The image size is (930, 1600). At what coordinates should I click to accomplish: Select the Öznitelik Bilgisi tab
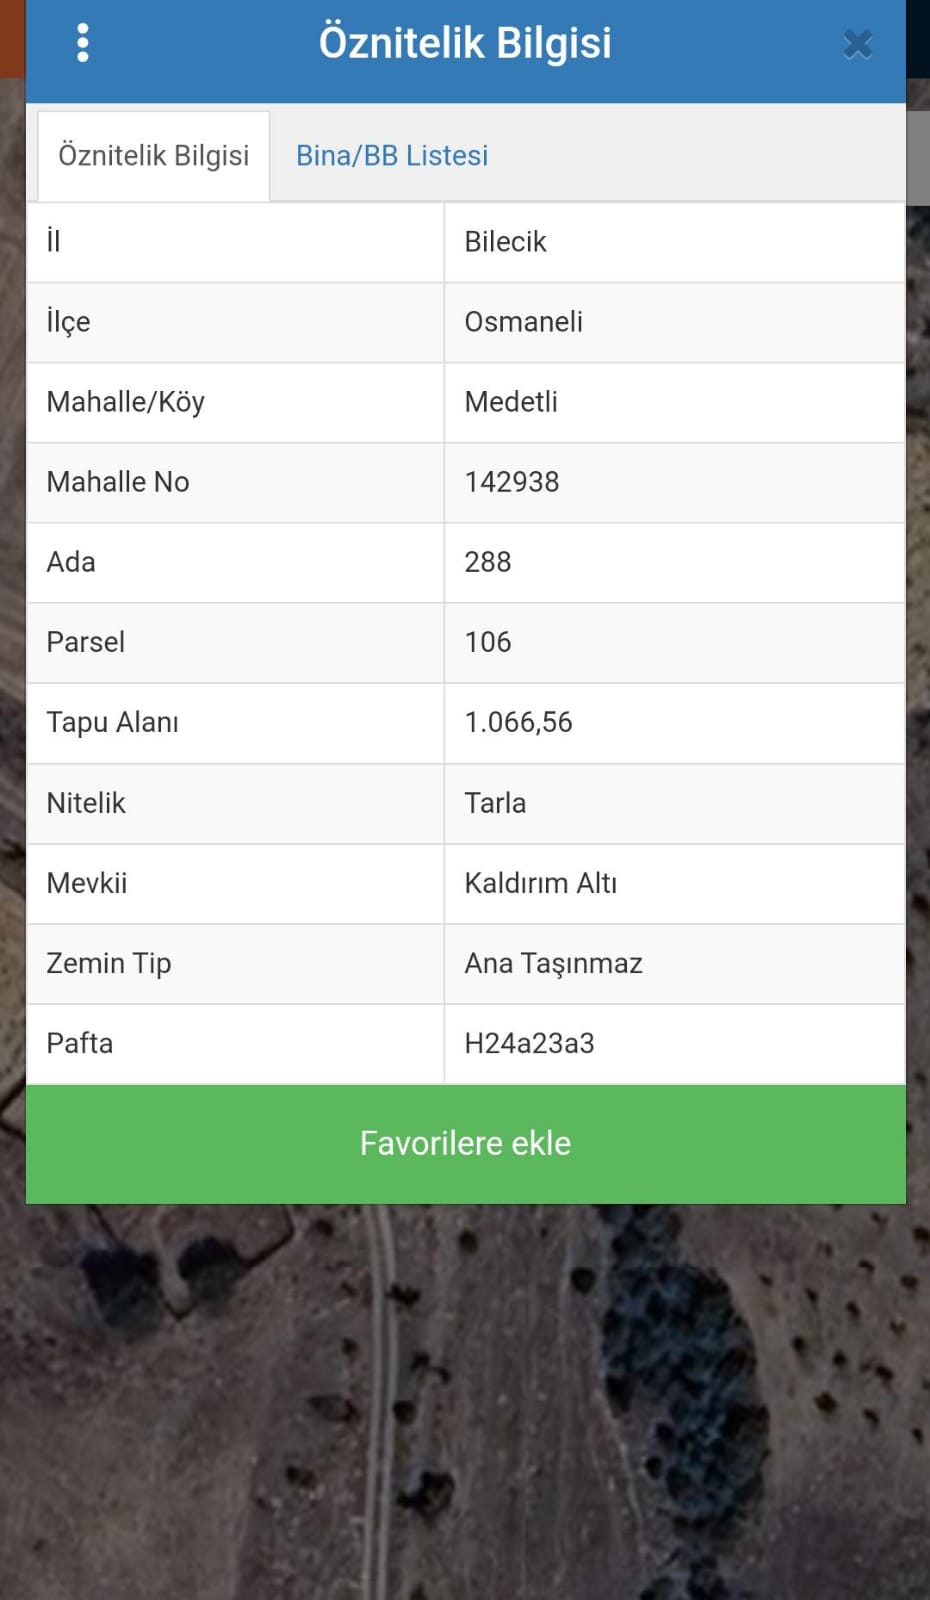(x=154, y=156)
